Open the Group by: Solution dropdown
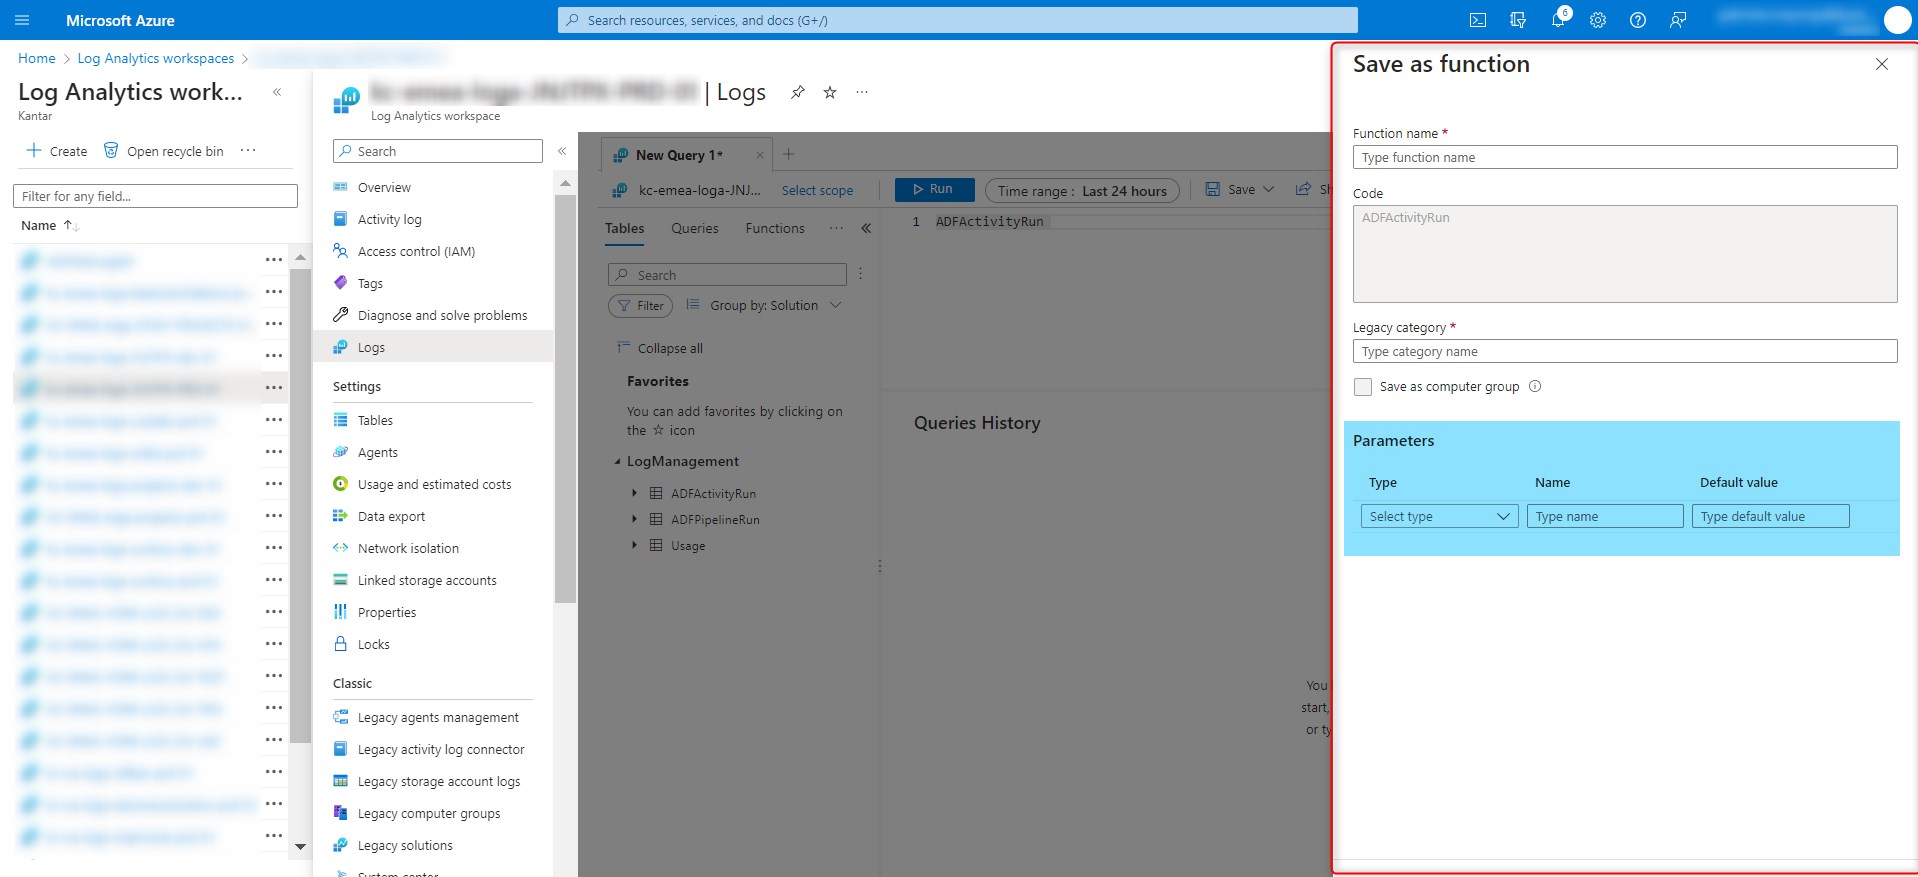The width and height of the screenshot is (1918, 877). (x=764, y=305)
